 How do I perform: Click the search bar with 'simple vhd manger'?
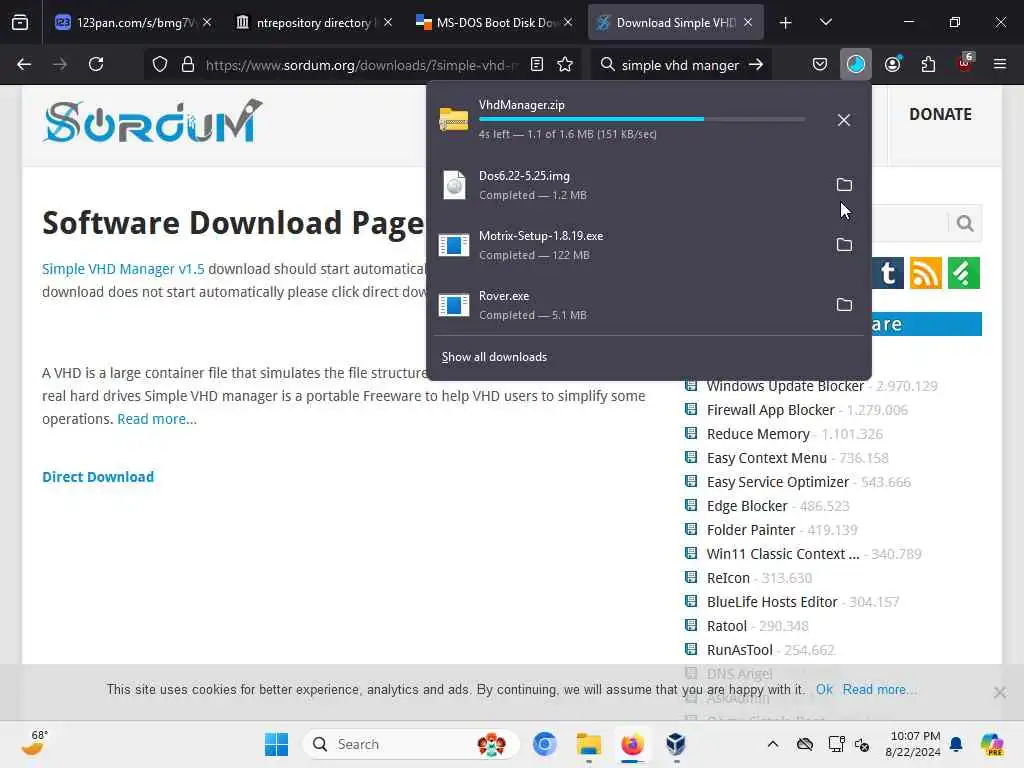679,65
